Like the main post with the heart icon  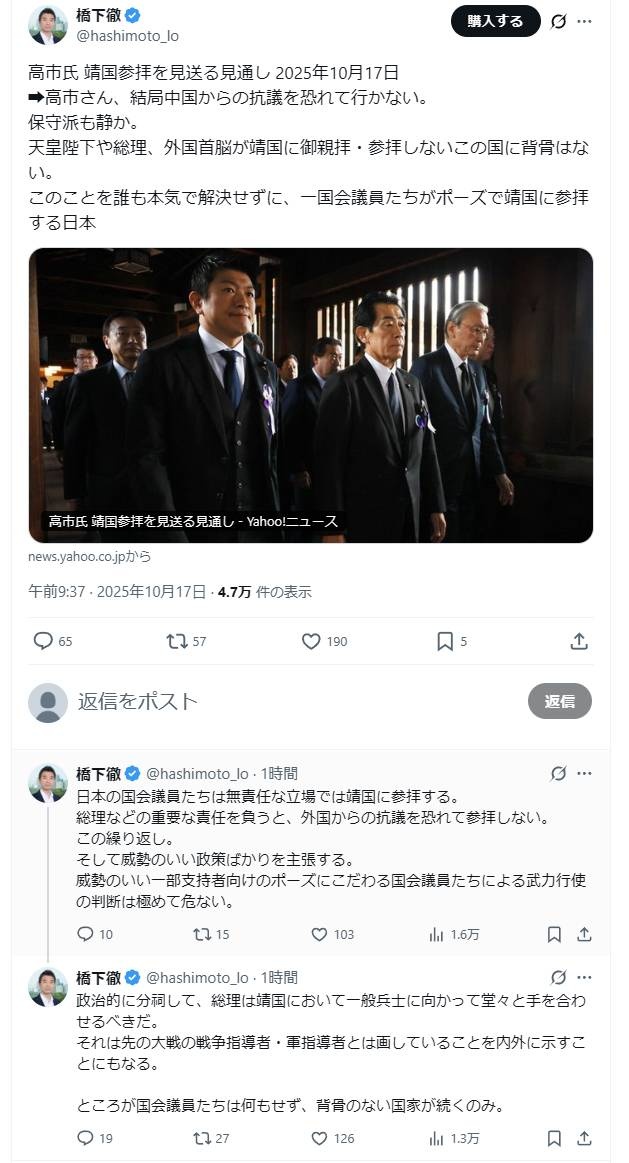[311, 641]
